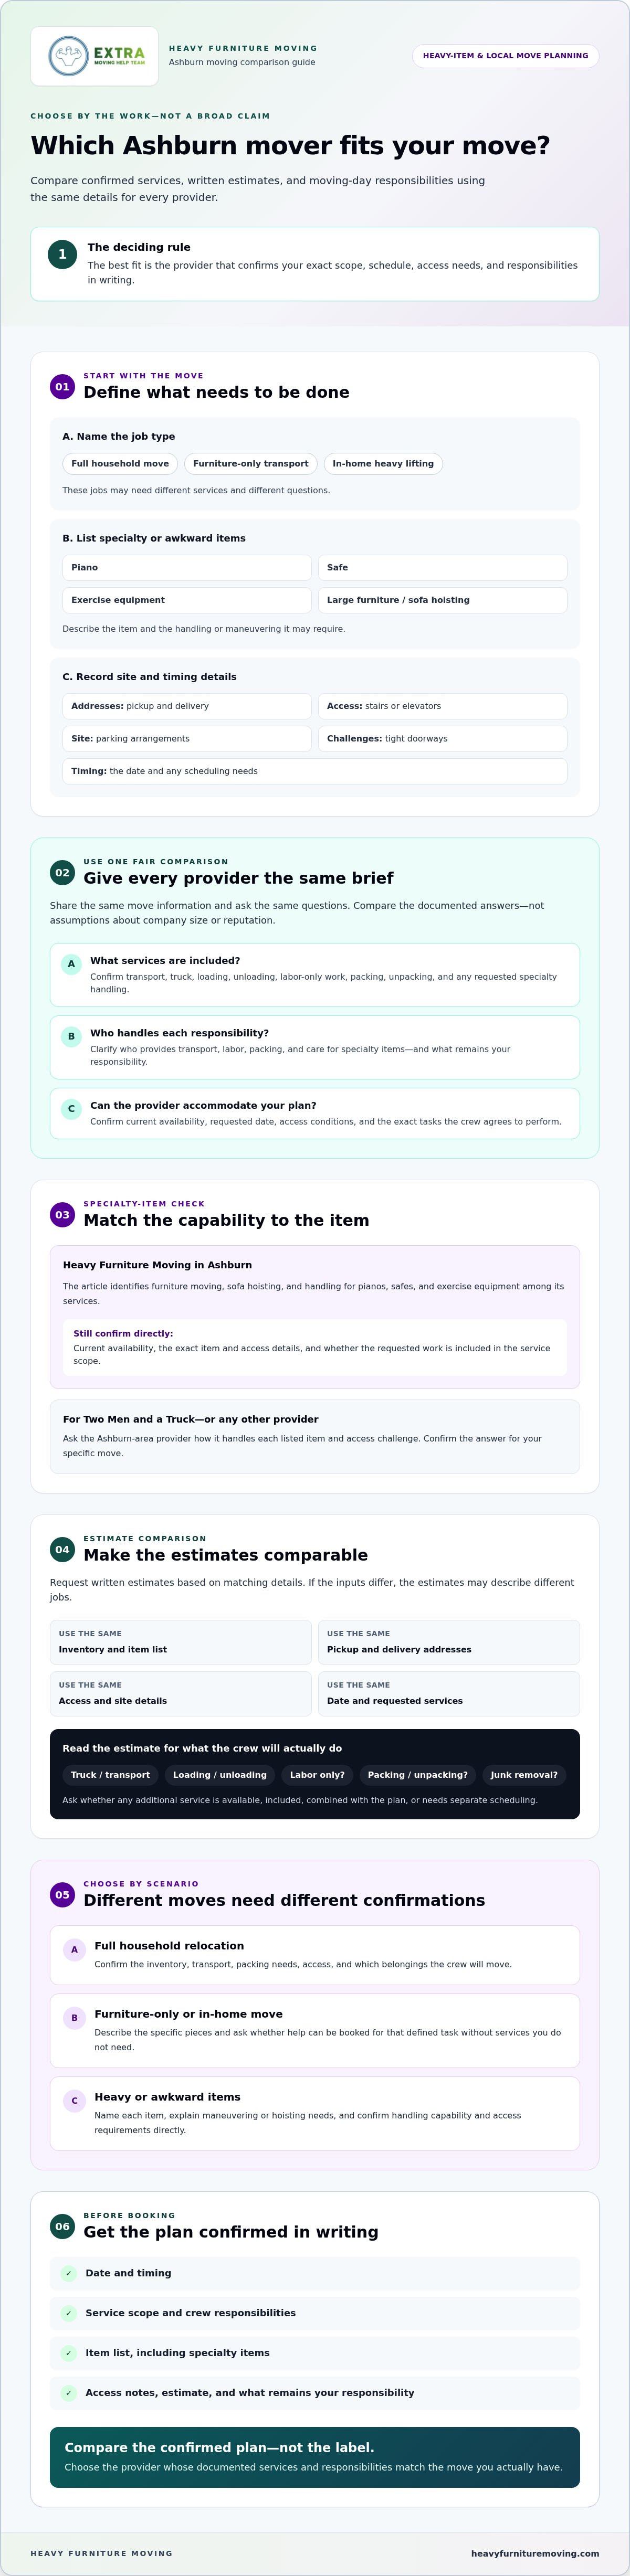
Task: Click the deciding rule number 1 circle
Action: click(62, 254)
